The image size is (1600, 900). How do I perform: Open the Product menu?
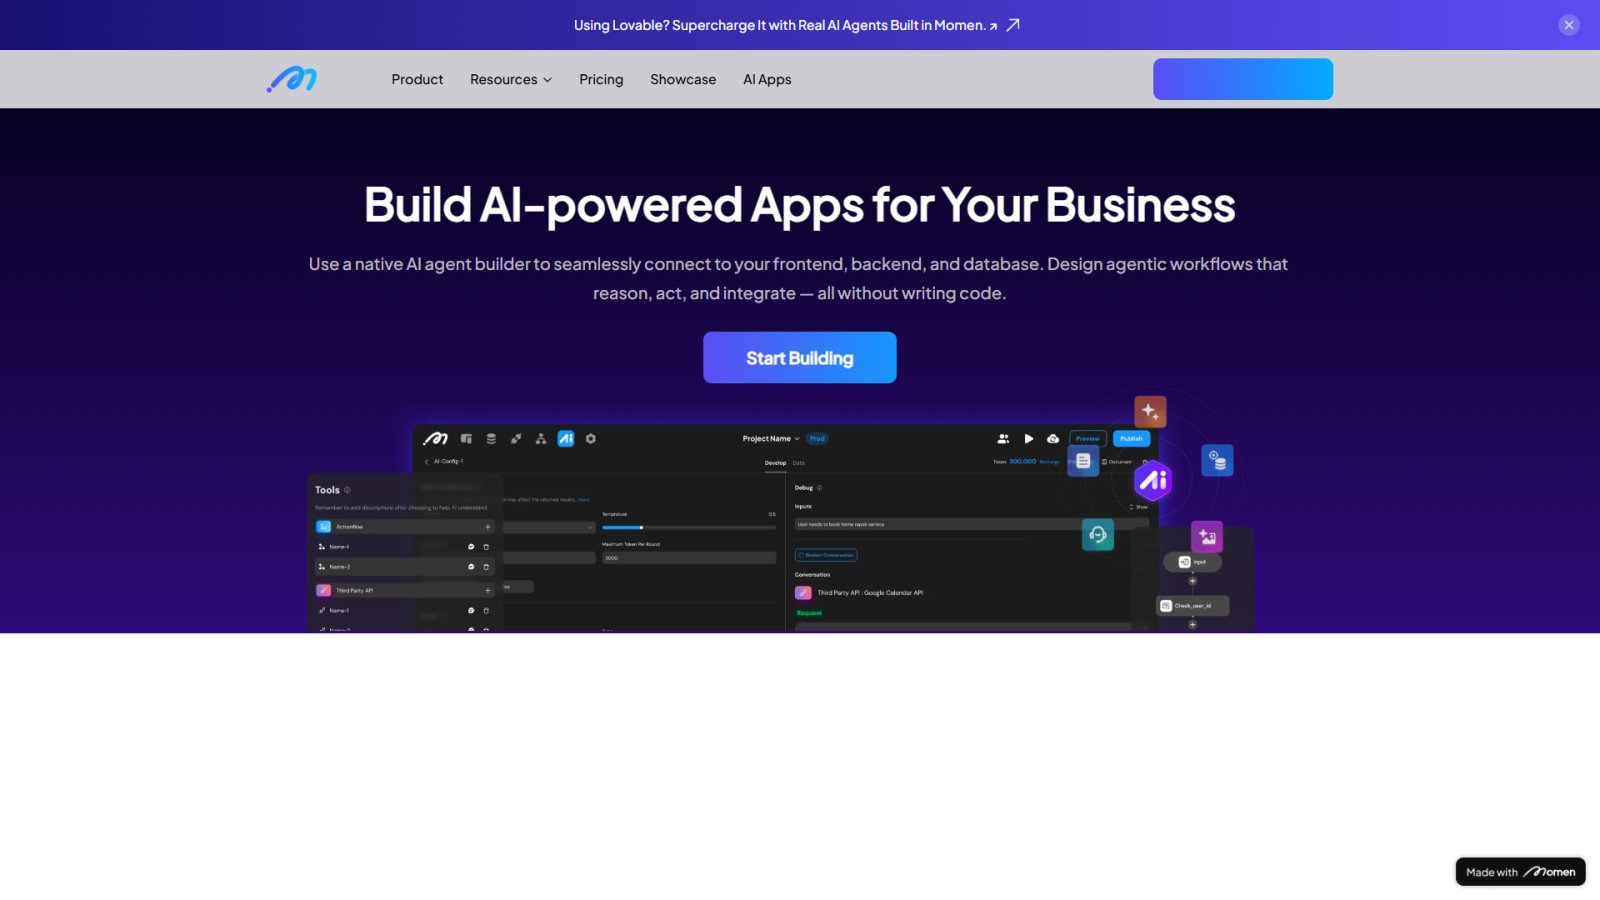click(x=417, y=79)
